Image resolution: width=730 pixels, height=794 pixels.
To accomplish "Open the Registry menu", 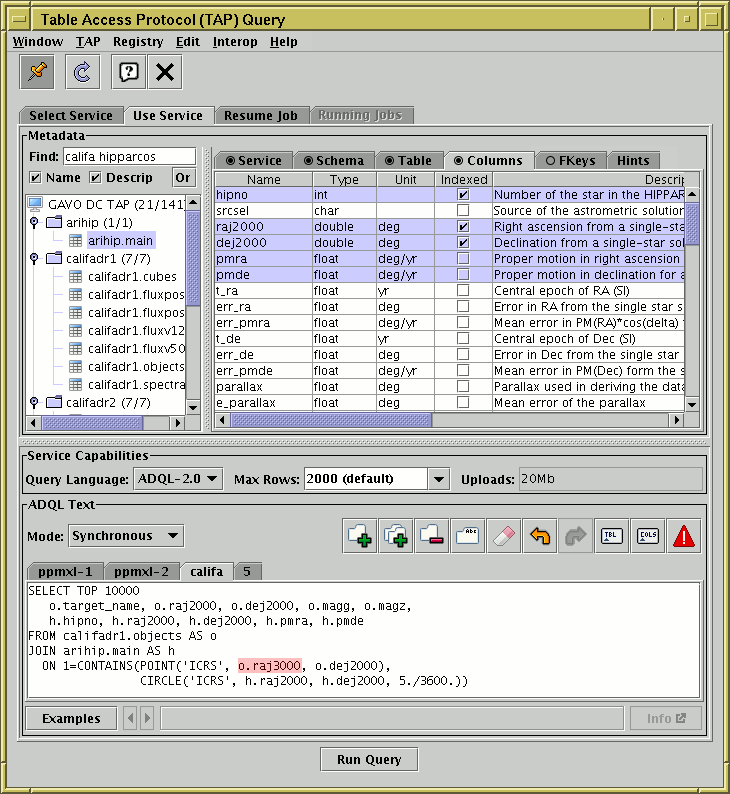I will pos(138,42).
